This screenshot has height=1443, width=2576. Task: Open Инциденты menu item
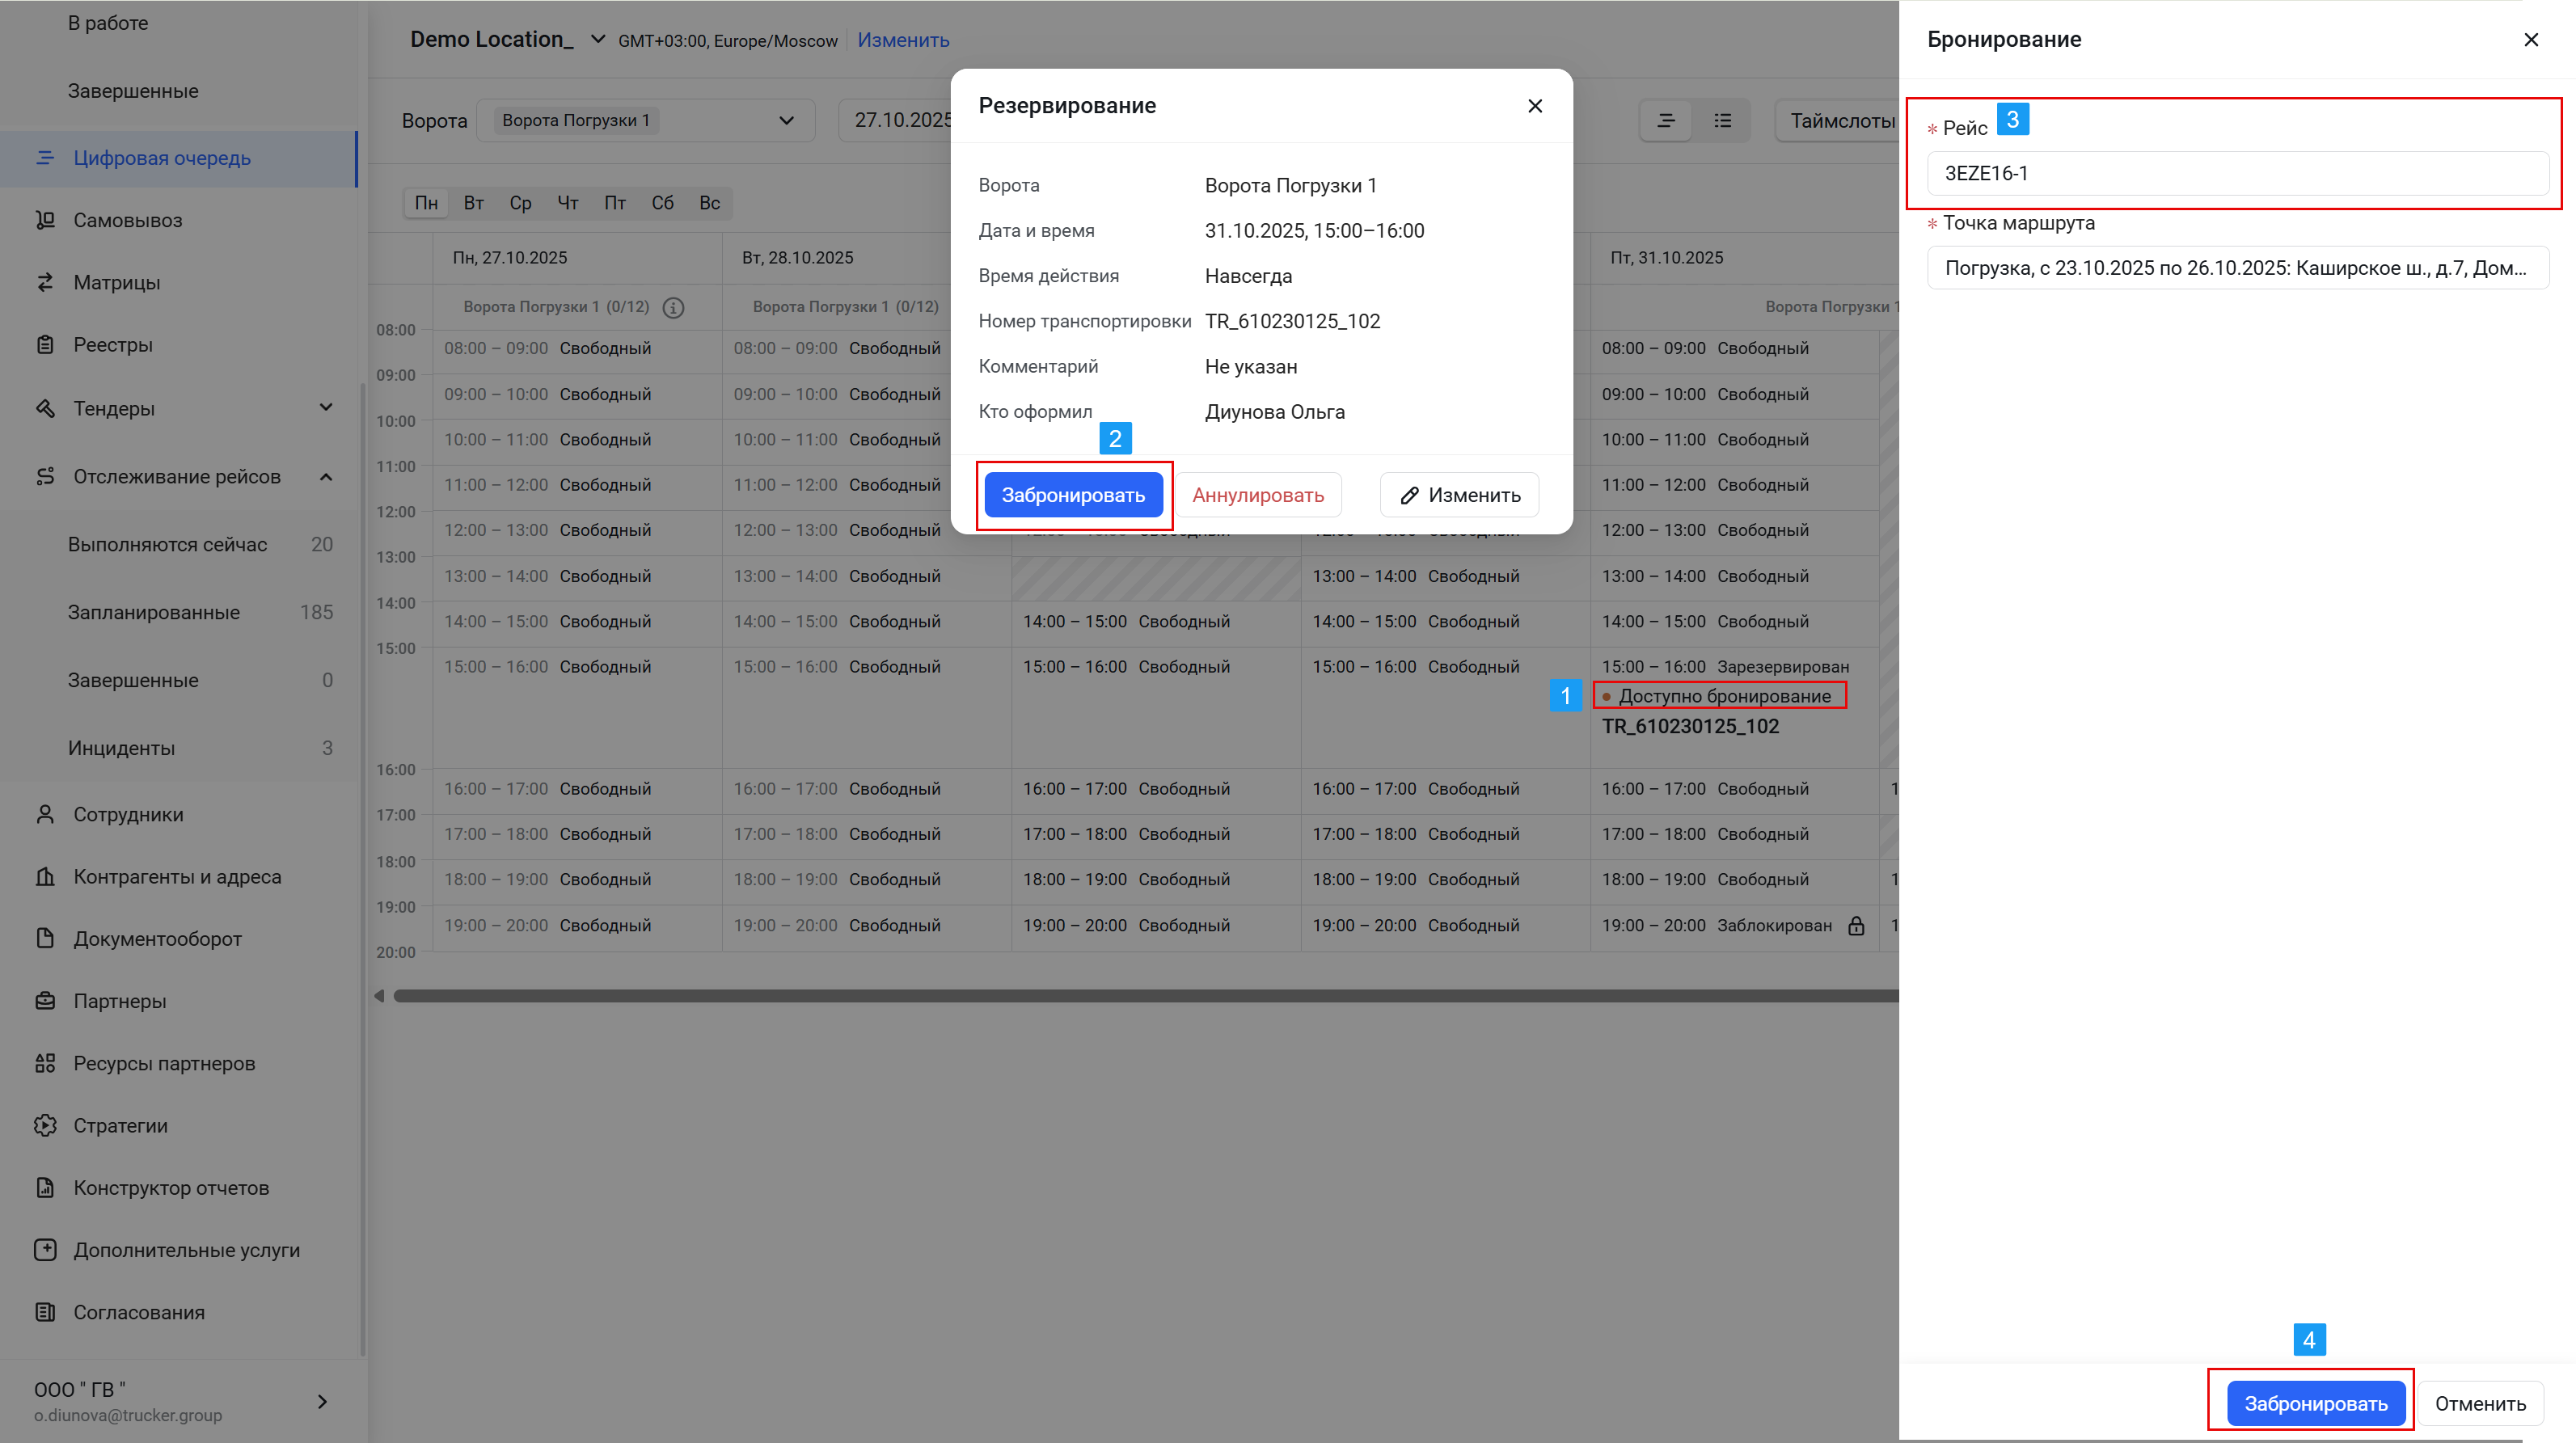(x=121, y=748)
